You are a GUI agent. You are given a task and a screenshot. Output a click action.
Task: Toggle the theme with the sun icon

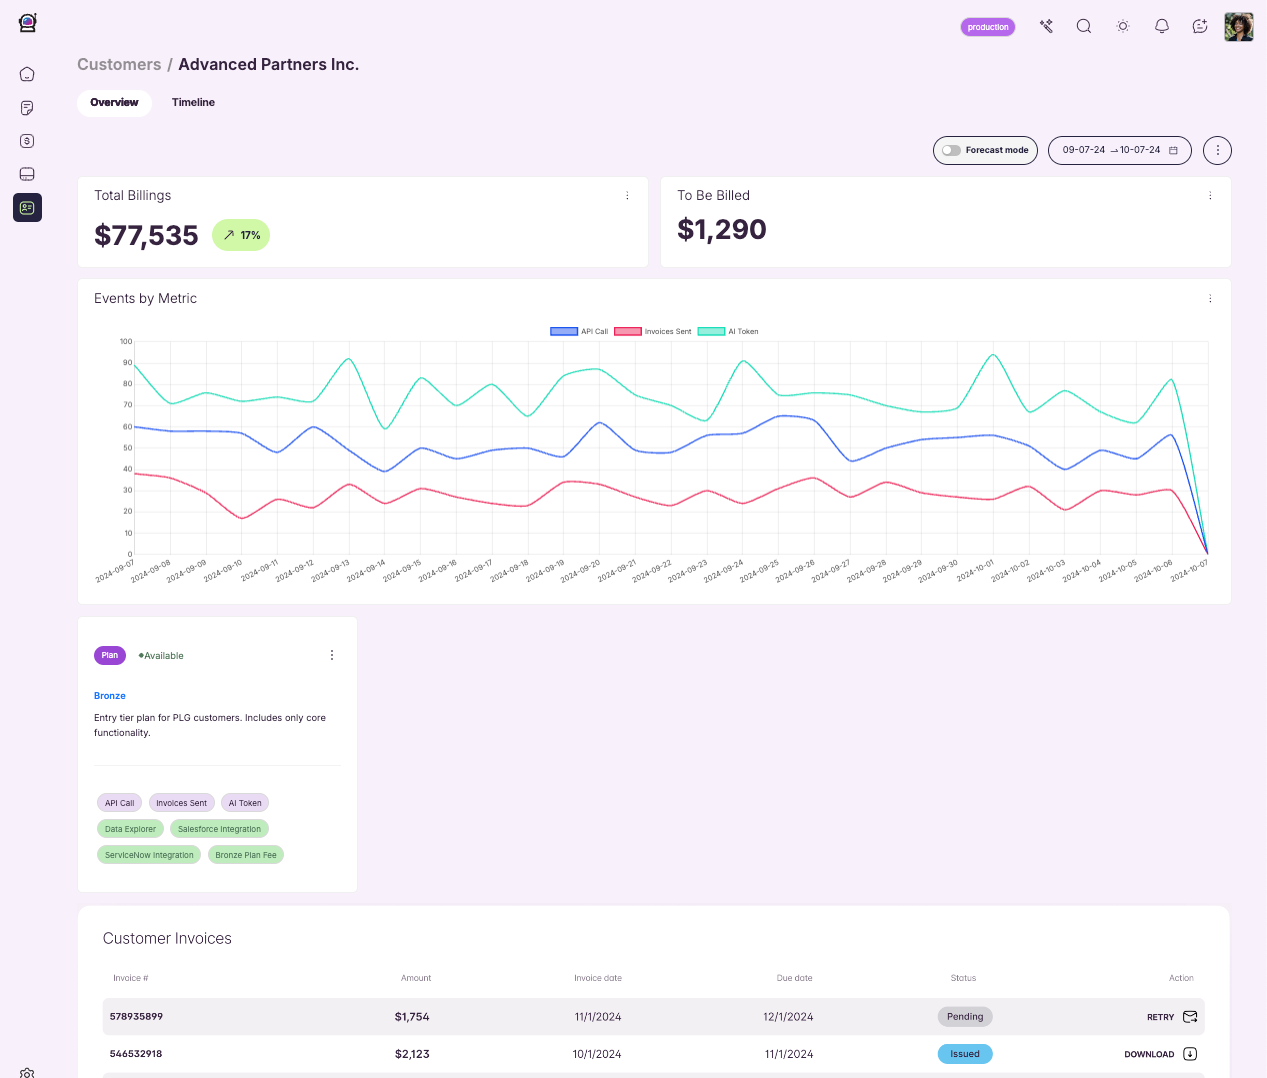click(x=1122, y=26)
